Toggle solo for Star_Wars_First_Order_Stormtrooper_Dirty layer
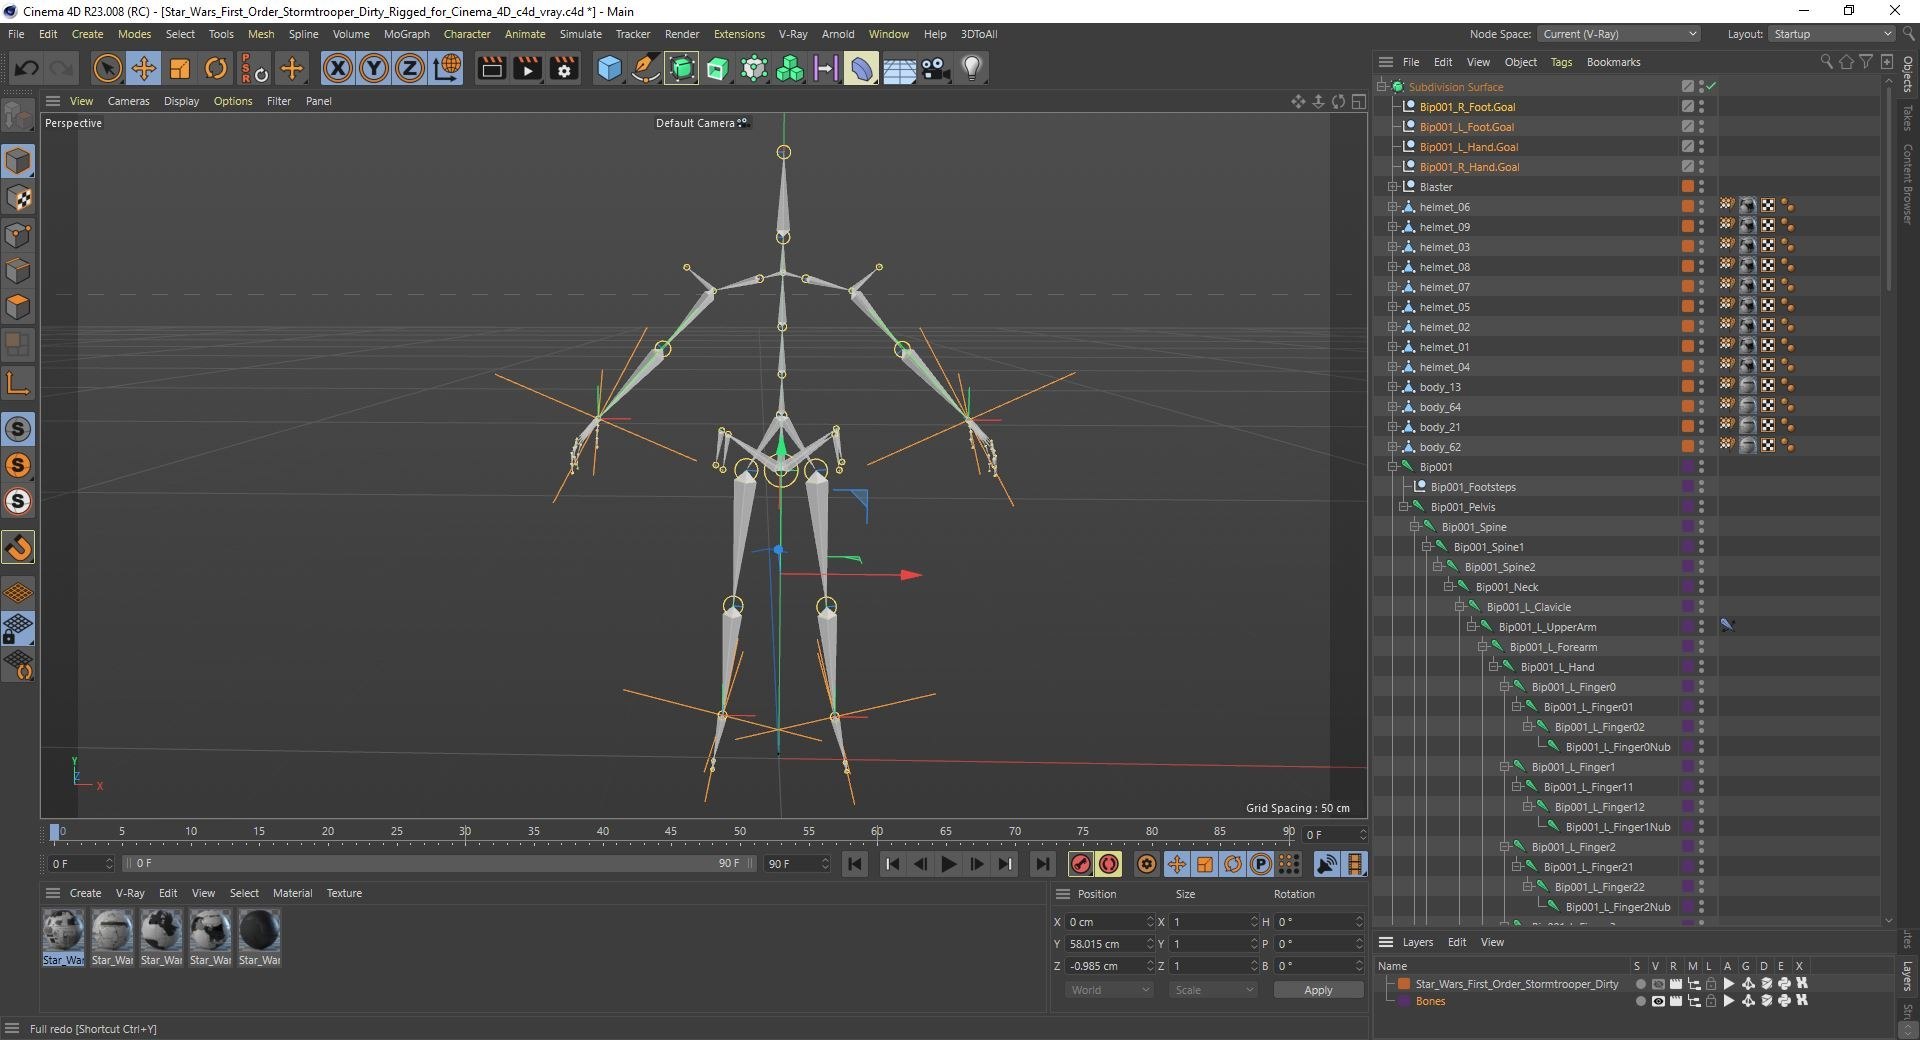Image resolution: width=1920 pixels, height=1040 pixels. (1640, 984)
